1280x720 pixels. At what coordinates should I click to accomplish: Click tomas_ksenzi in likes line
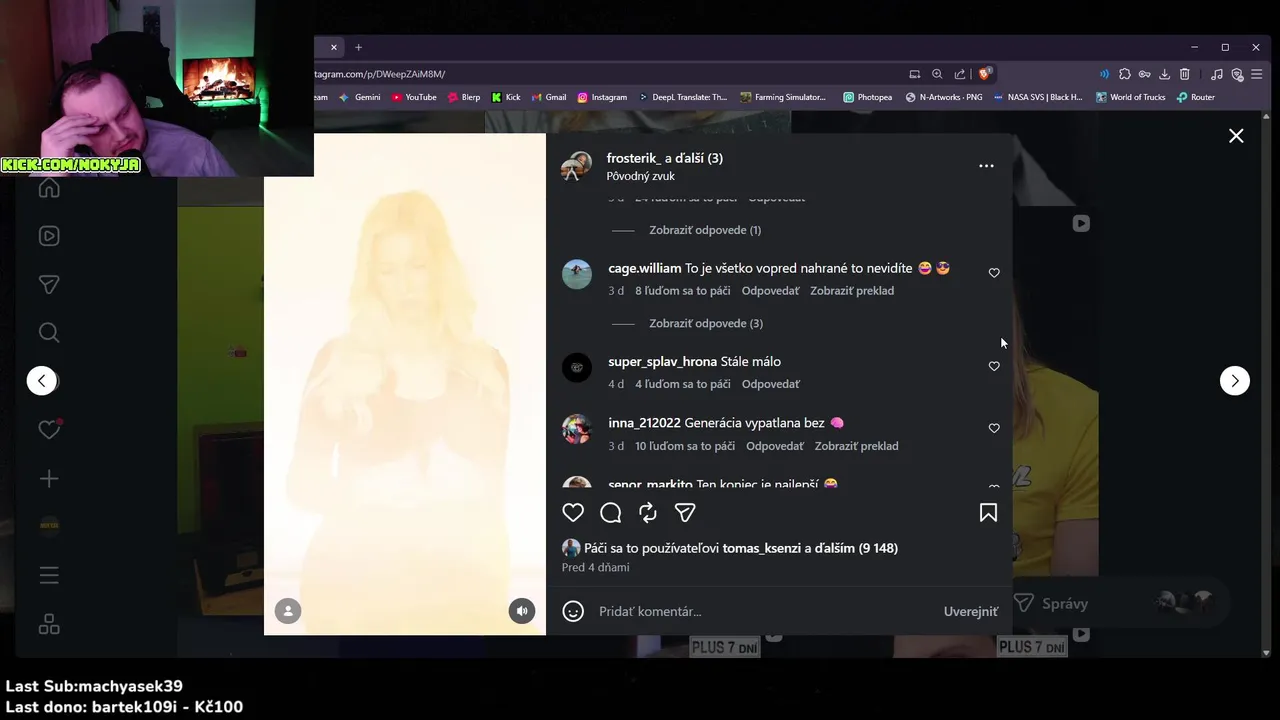tap(761, 548)
